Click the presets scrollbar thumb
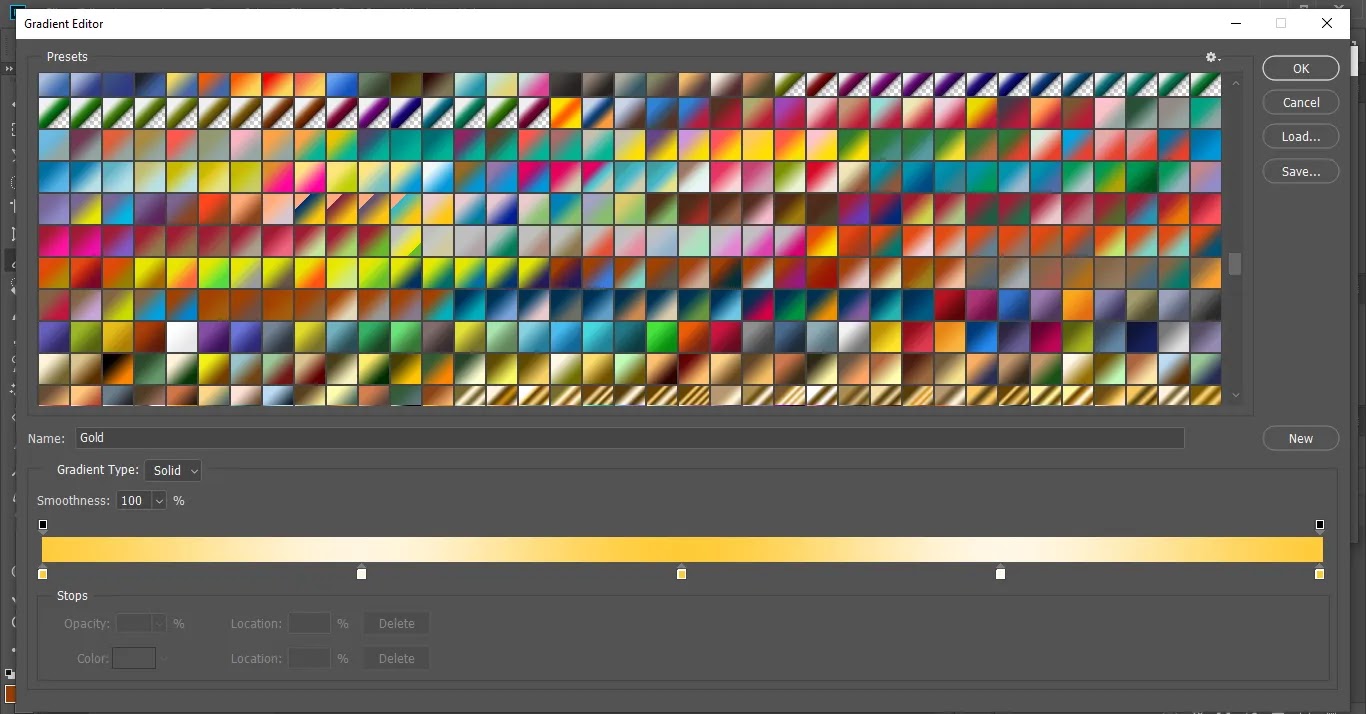1366x714 pixels. (1236, 264)
